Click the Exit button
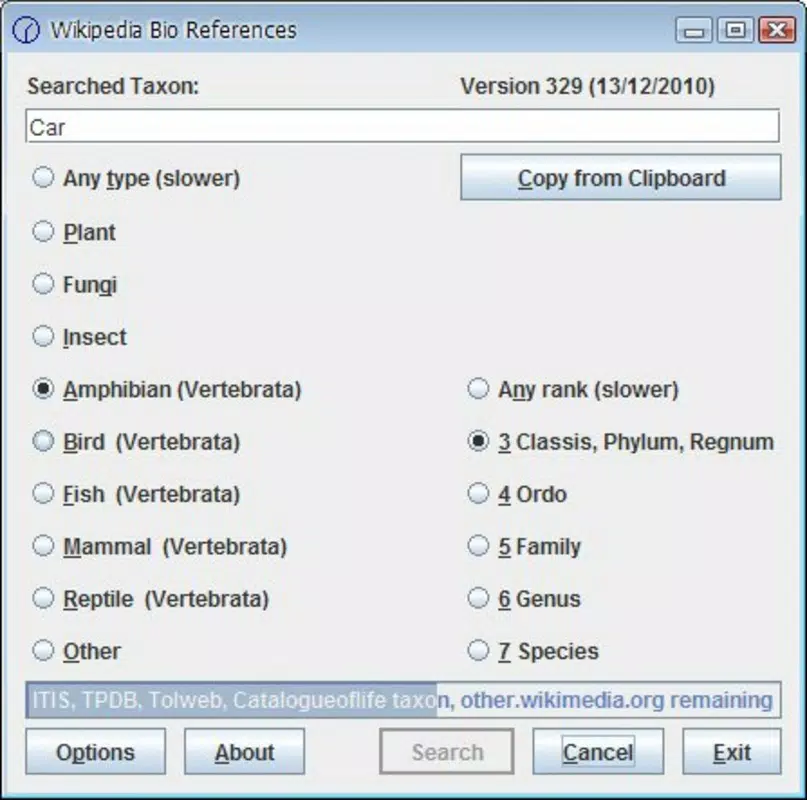This screenshot has height=800, width=807. pos(732,752)
